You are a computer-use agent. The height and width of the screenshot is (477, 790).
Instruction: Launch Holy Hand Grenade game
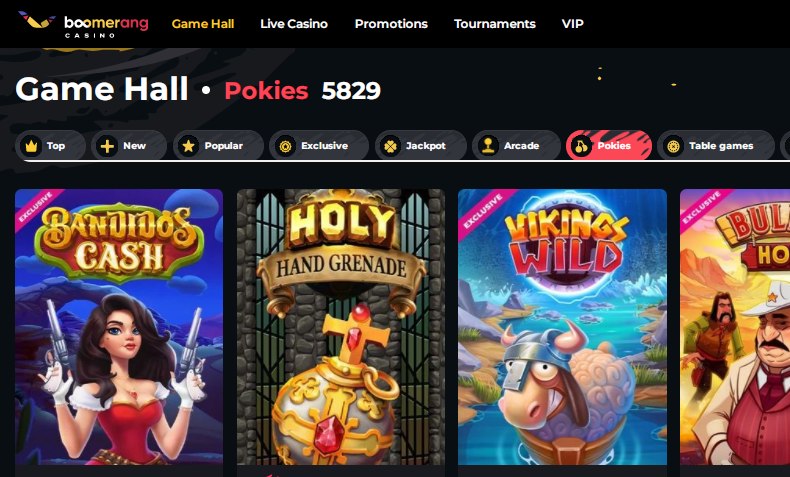341,326
